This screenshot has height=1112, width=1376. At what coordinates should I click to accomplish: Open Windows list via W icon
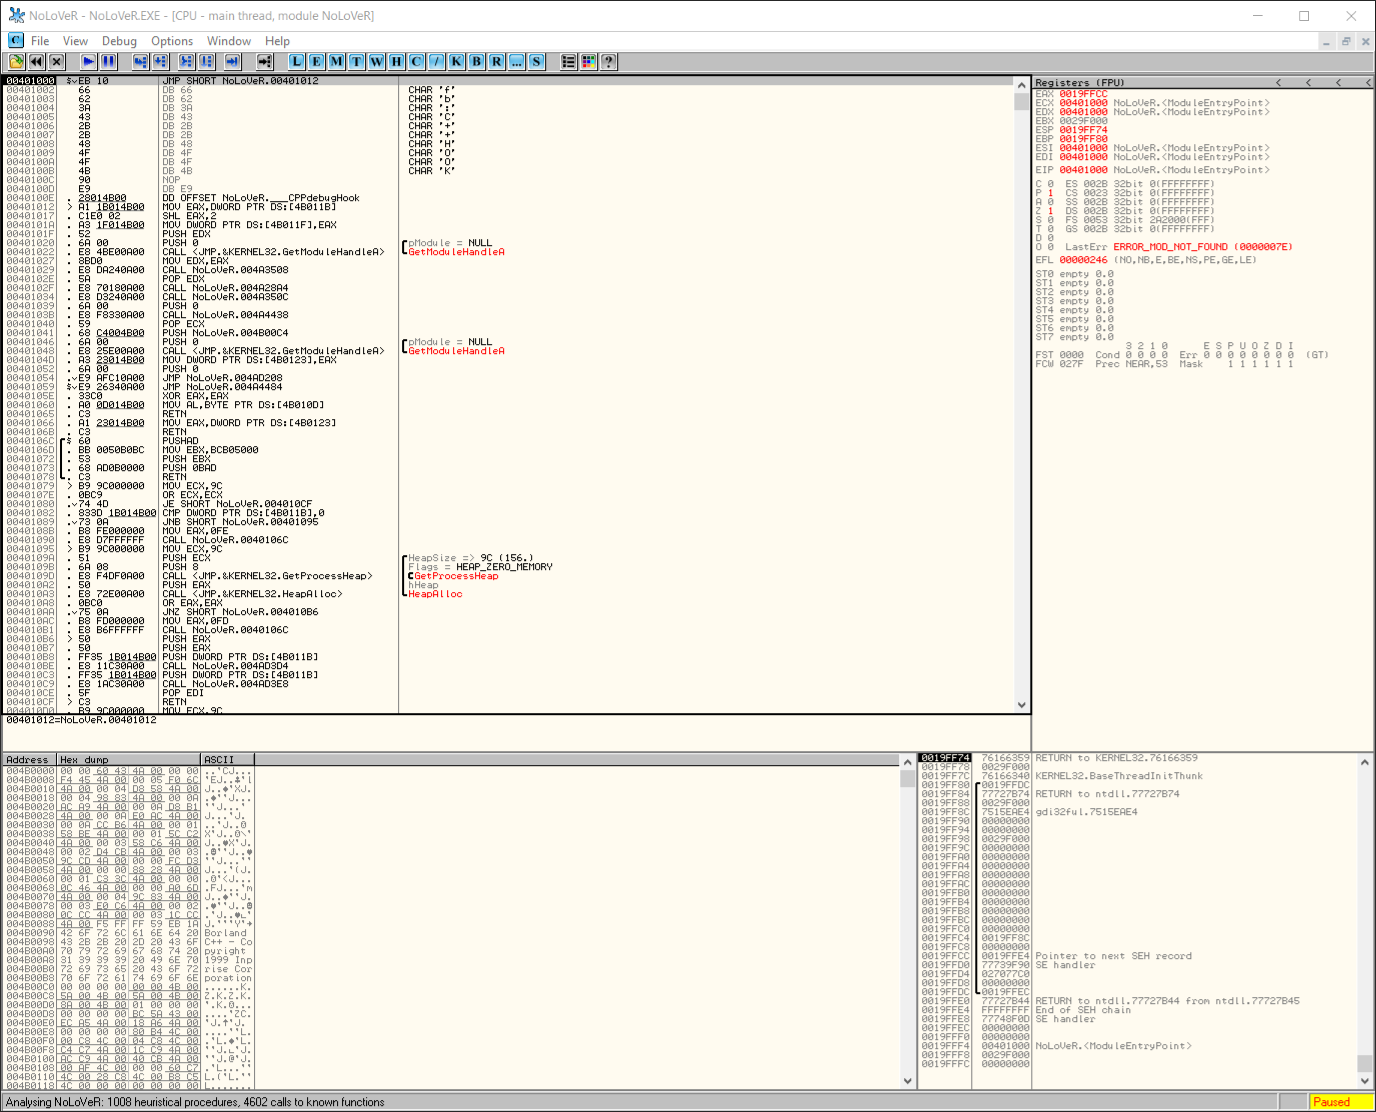(377, 61)
